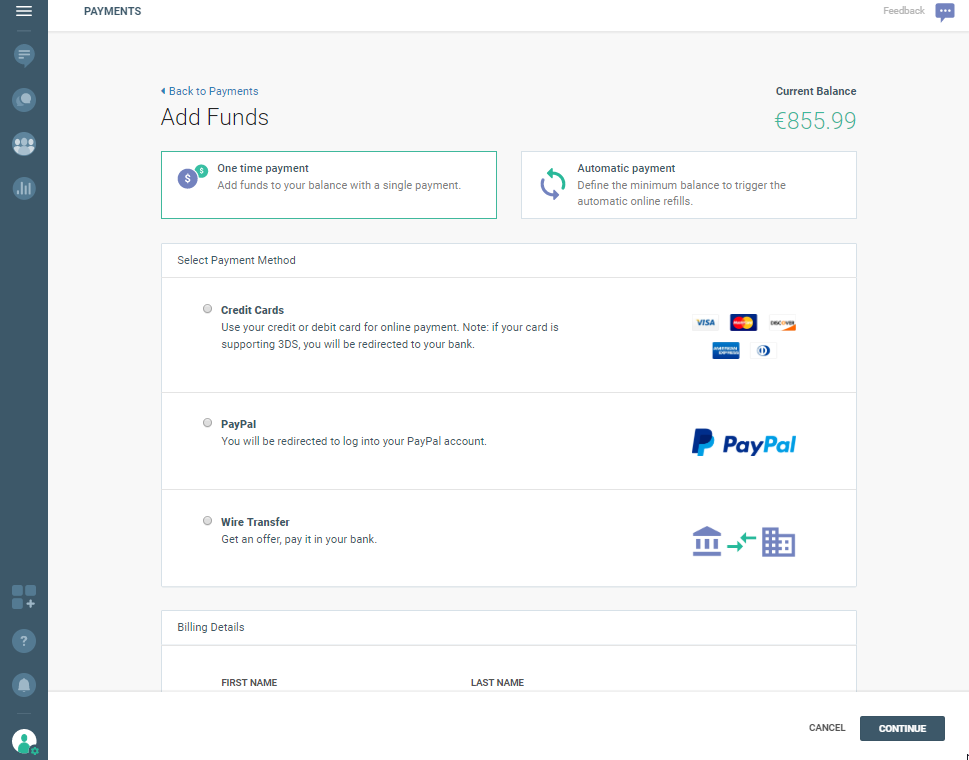Open the user profile avatar
This screenshot has width=969, height=760.
[24, 741]
